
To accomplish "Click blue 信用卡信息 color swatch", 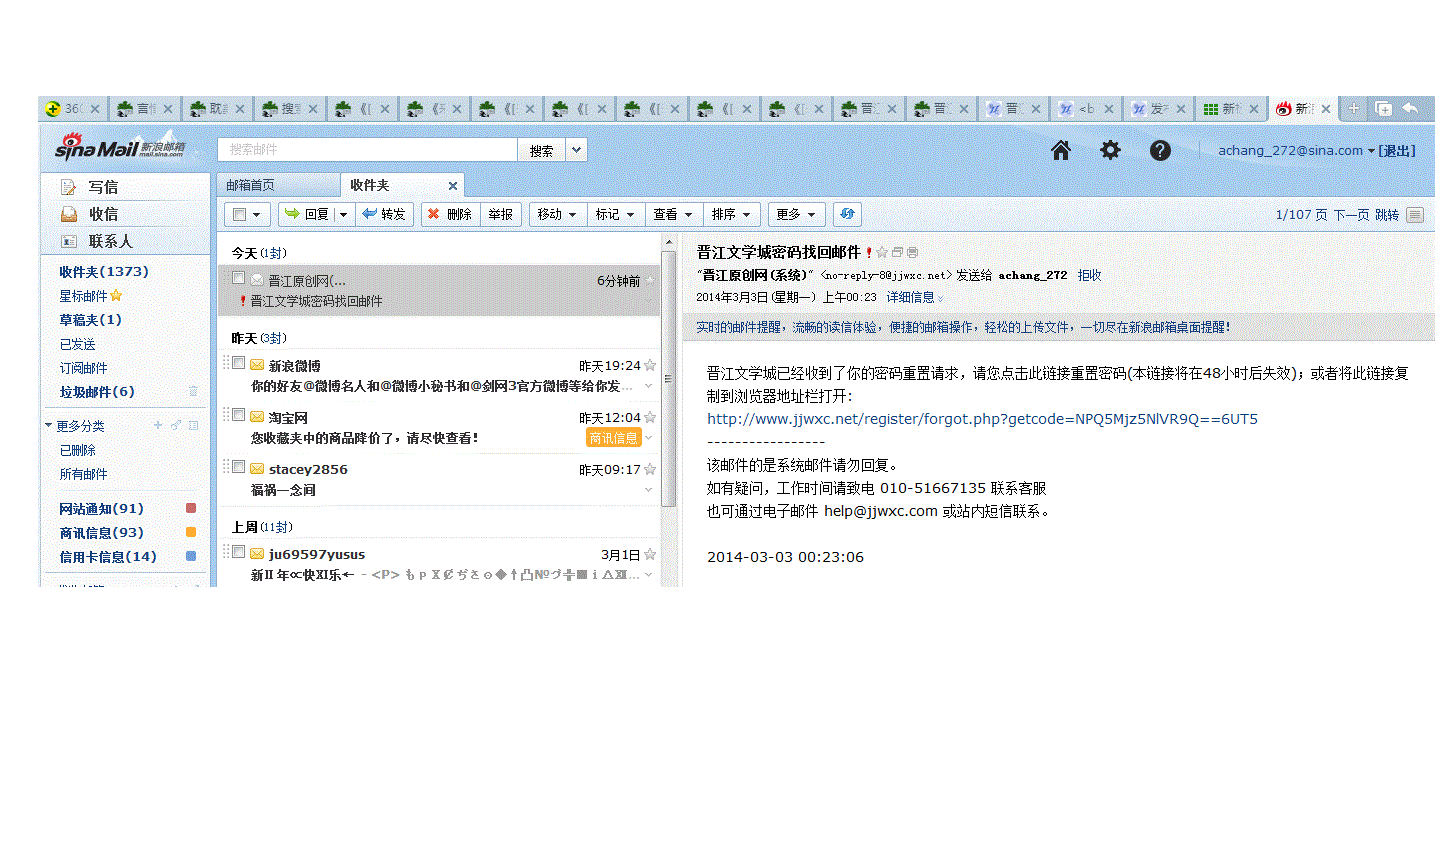I will [x=191, y=556].
